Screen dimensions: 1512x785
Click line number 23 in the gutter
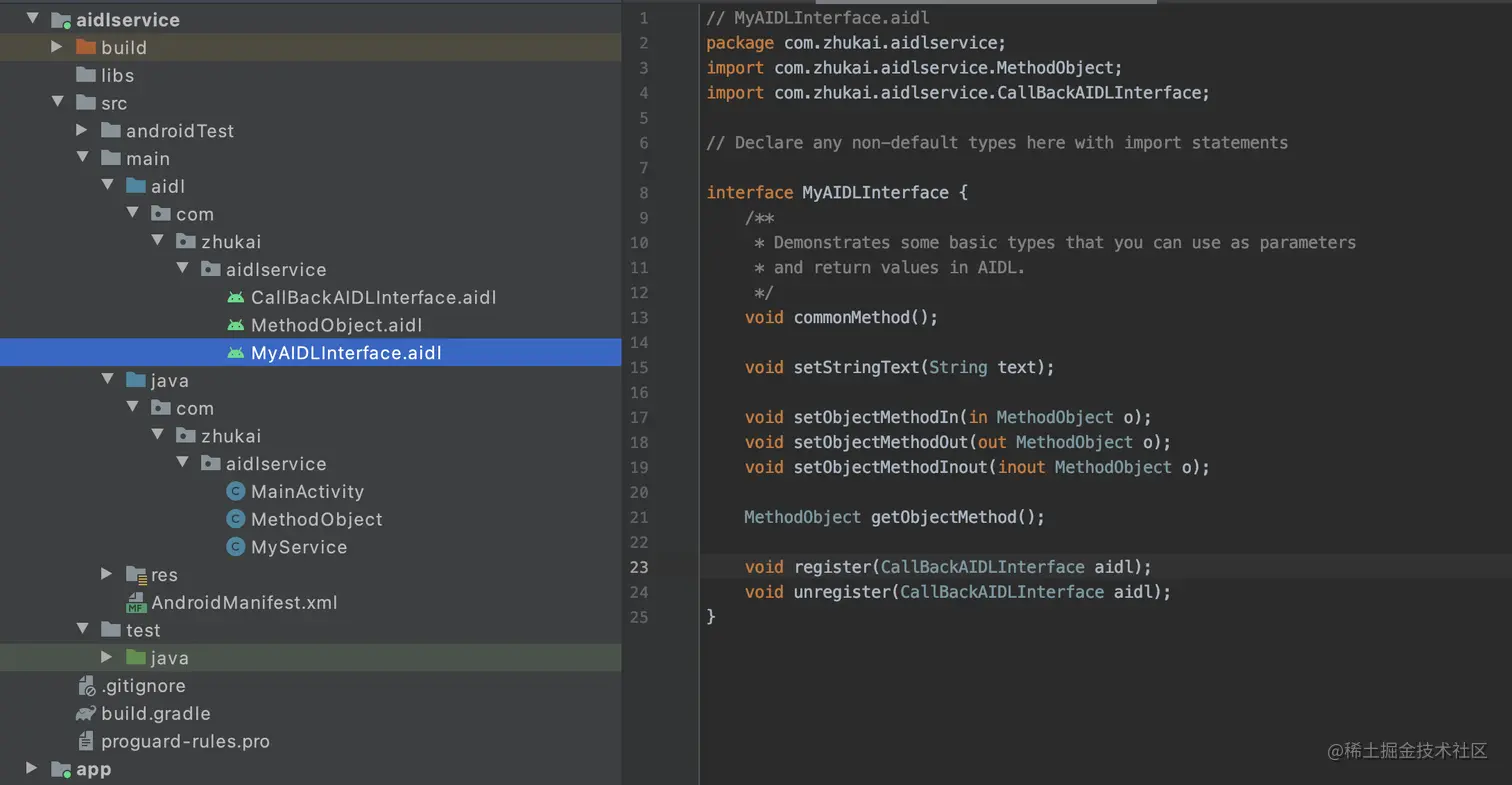click(639, 567)
